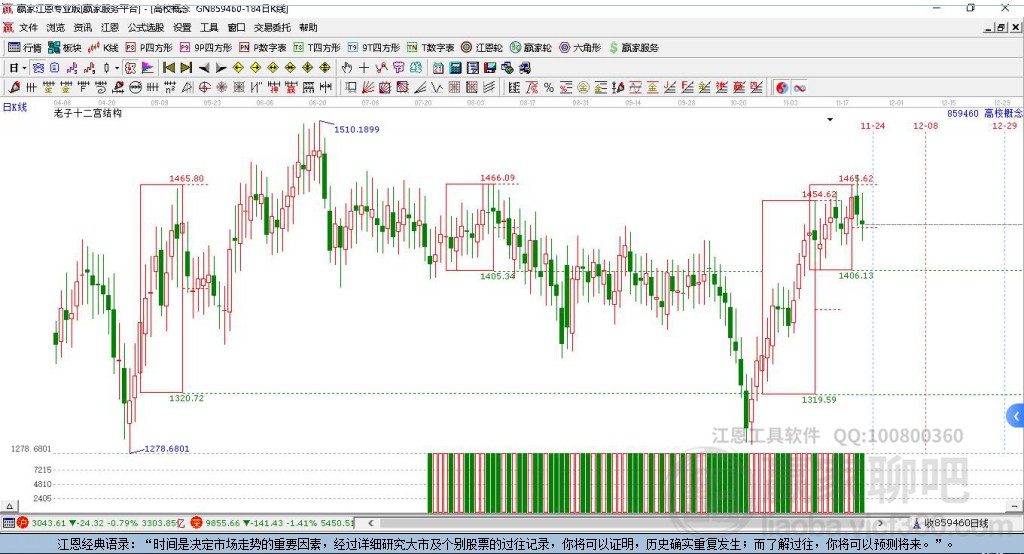Open the 公式选股 menu
1024x554 pixels.
click(146, 27)
